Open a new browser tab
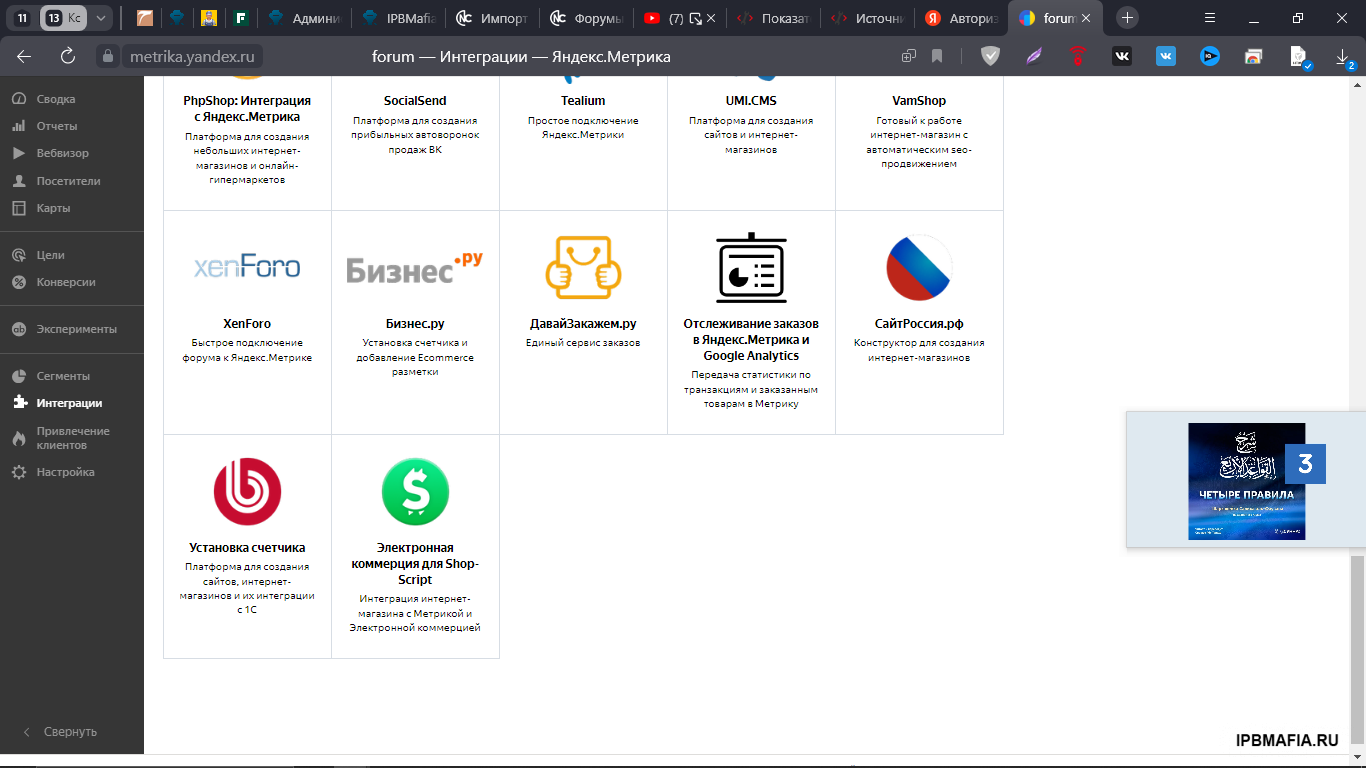Viewport: 1366px width, 768px height. [x=1127, y=17]
